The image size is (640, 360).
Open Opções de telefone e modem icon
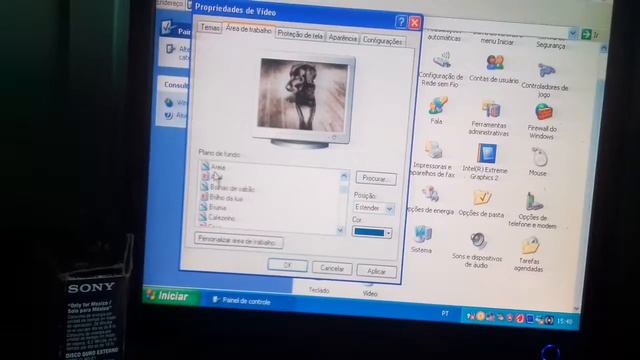tap(534, 202)
